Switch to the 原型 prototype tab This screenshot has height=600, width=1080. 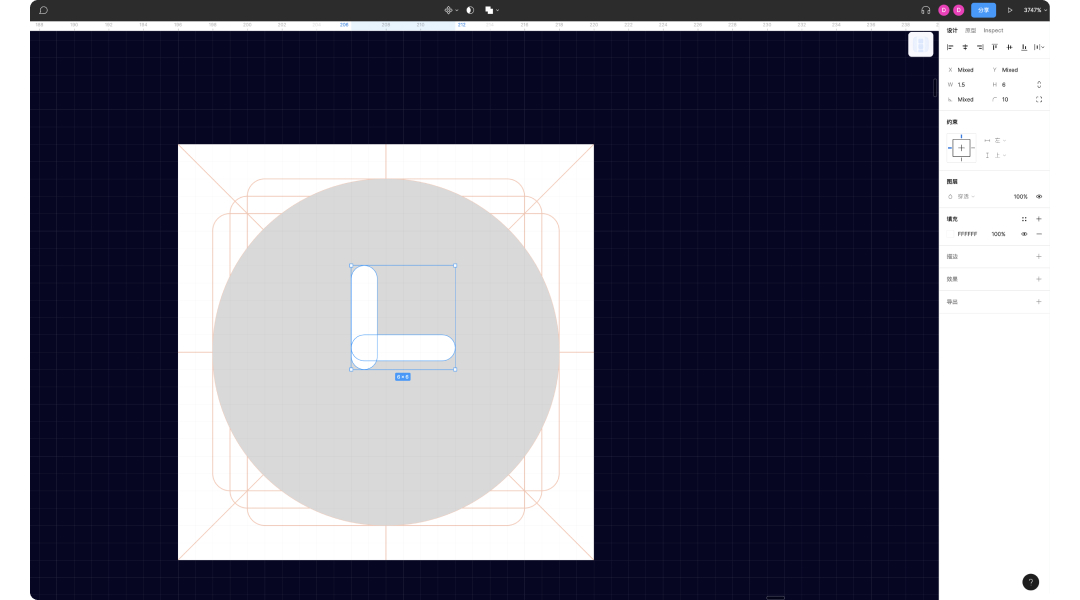click(x=970, y=30)
